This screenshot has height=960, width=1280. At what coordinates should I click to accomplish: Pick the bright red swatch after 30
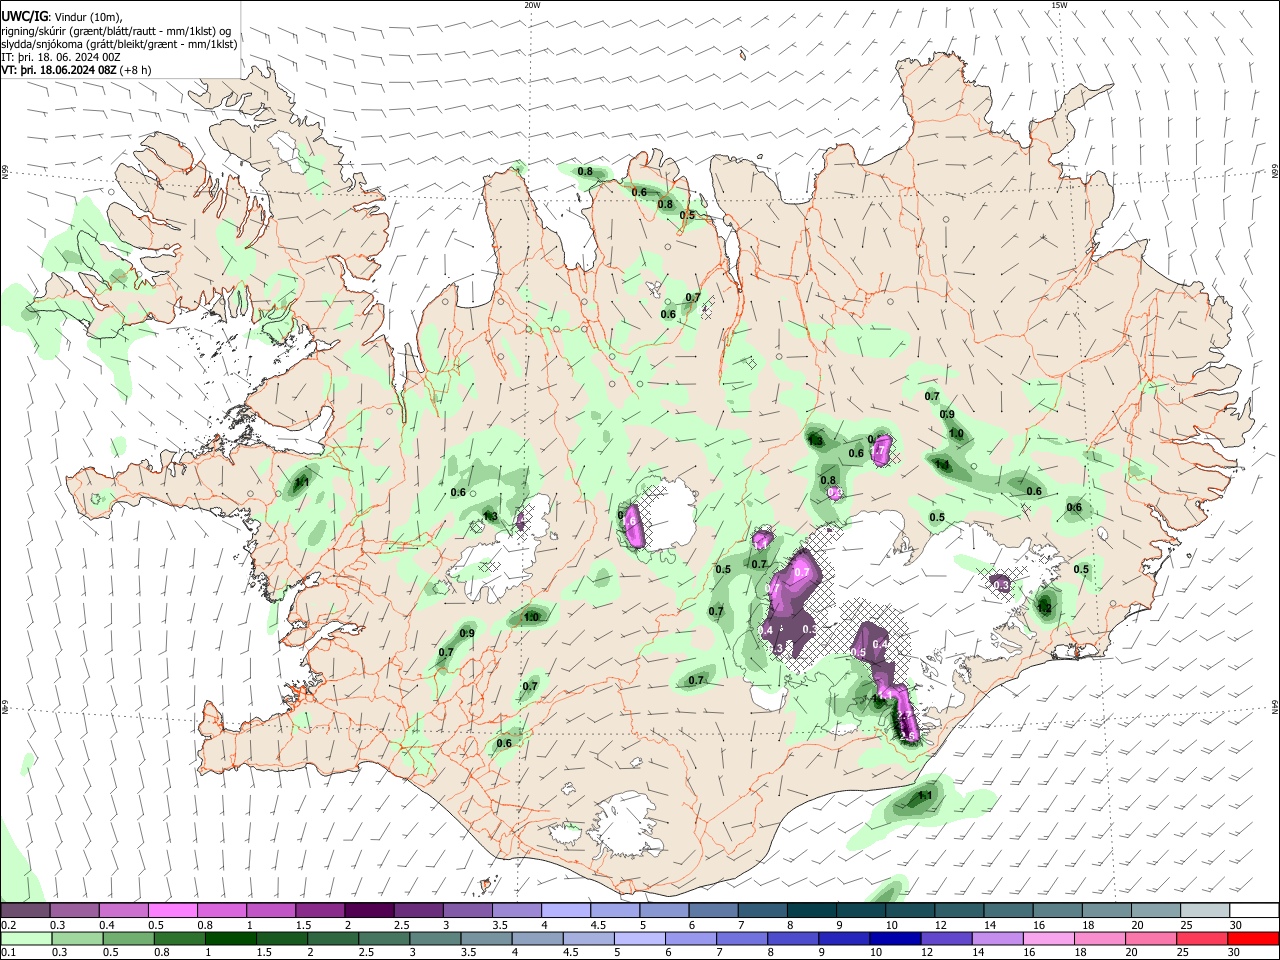coord(1253,938)
